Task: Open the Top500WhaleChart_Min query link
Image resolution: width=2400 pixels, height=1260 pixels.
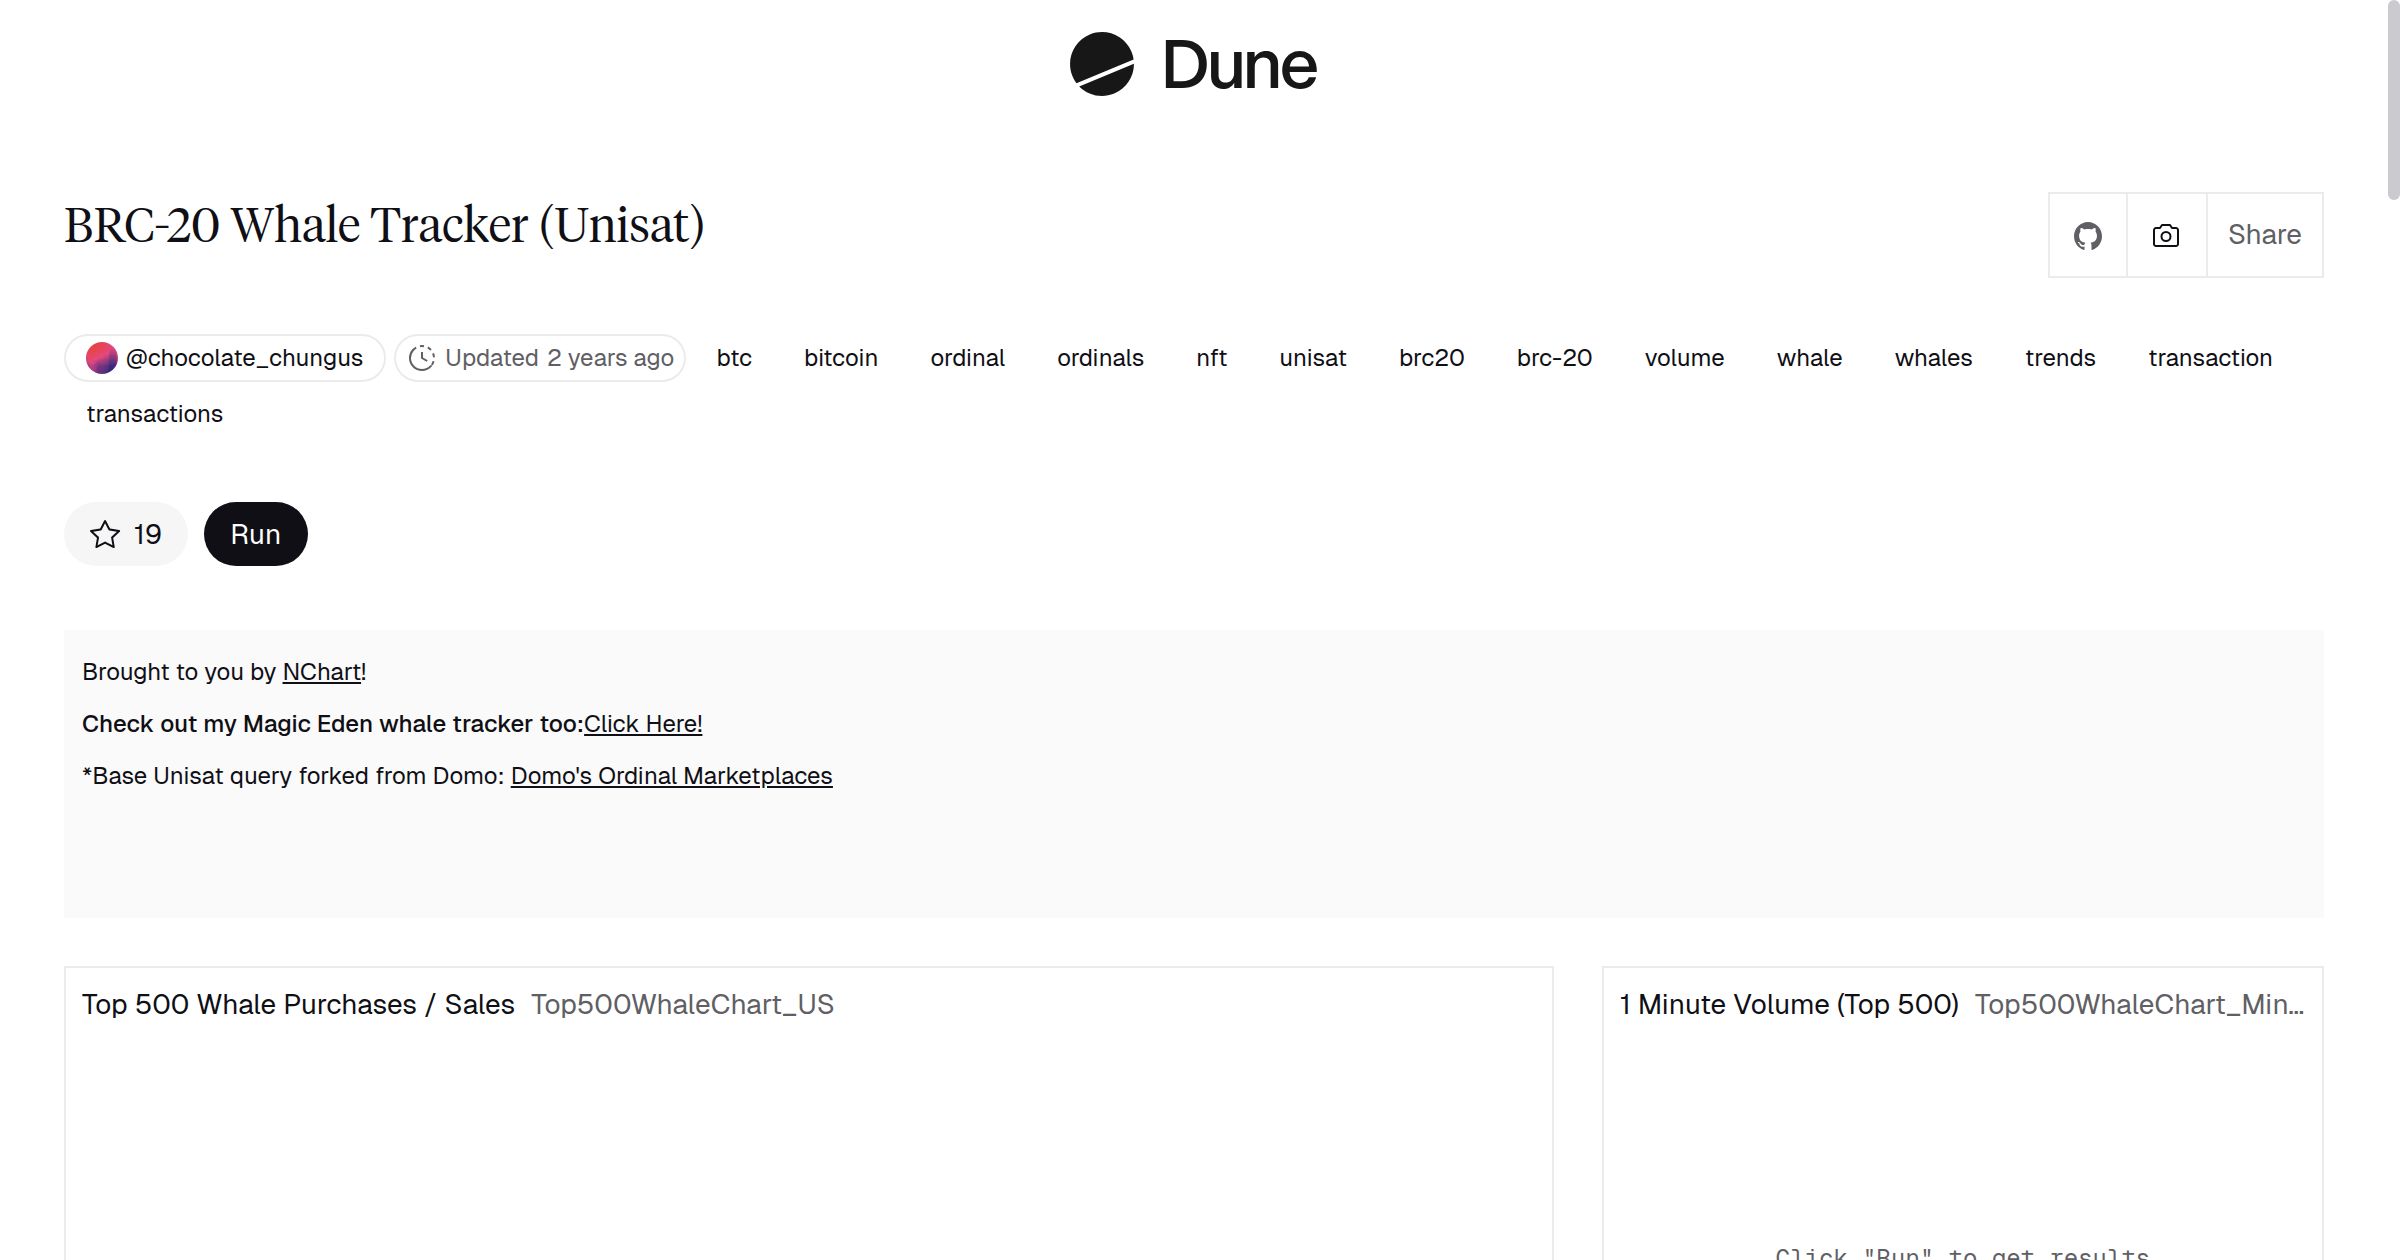Action: (2138, 1004)
